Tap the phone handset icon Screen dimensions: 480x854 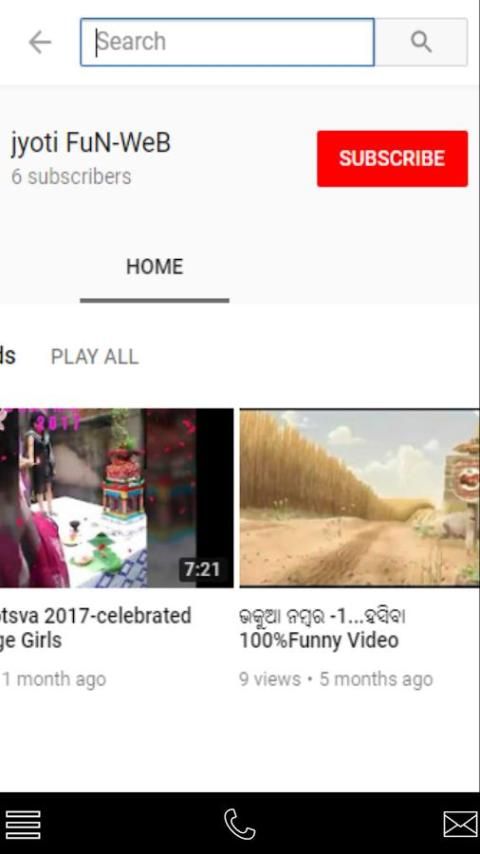coord(240,824)
